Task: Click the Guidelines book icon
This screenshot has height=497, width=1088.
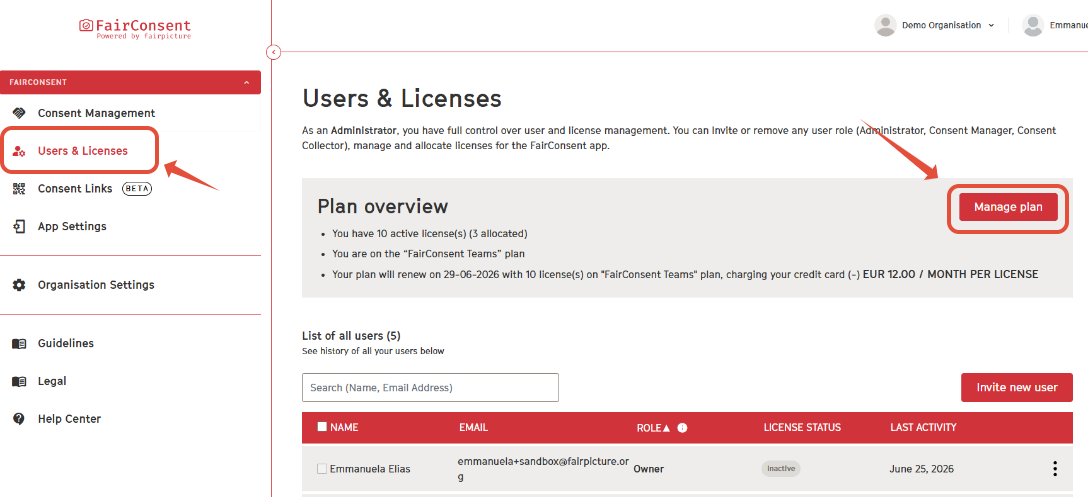Action: click(x=19, y=344)
